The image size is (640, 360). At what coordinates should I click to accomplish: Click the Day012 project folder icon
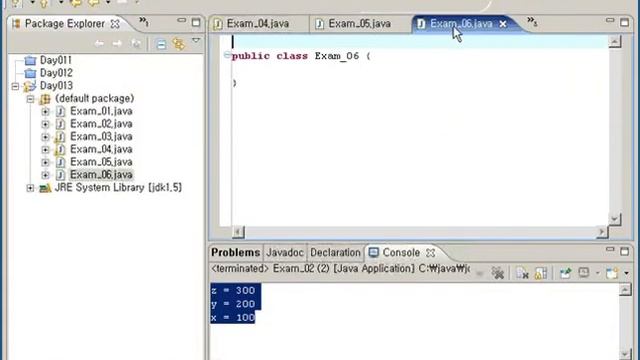click(x=30, y=73)
